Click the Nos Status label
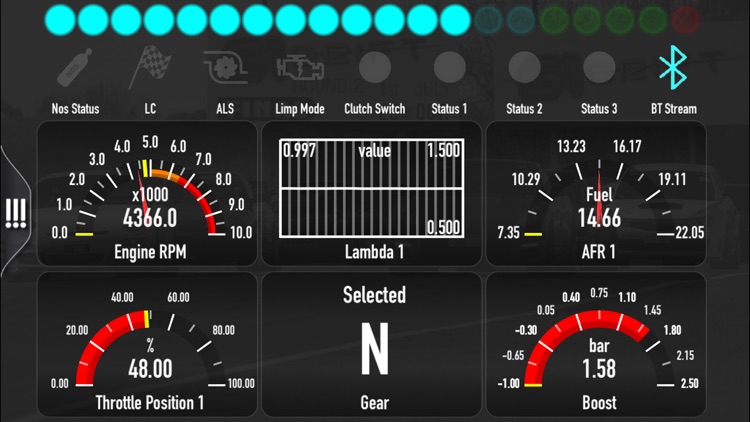 coord(76,109)
